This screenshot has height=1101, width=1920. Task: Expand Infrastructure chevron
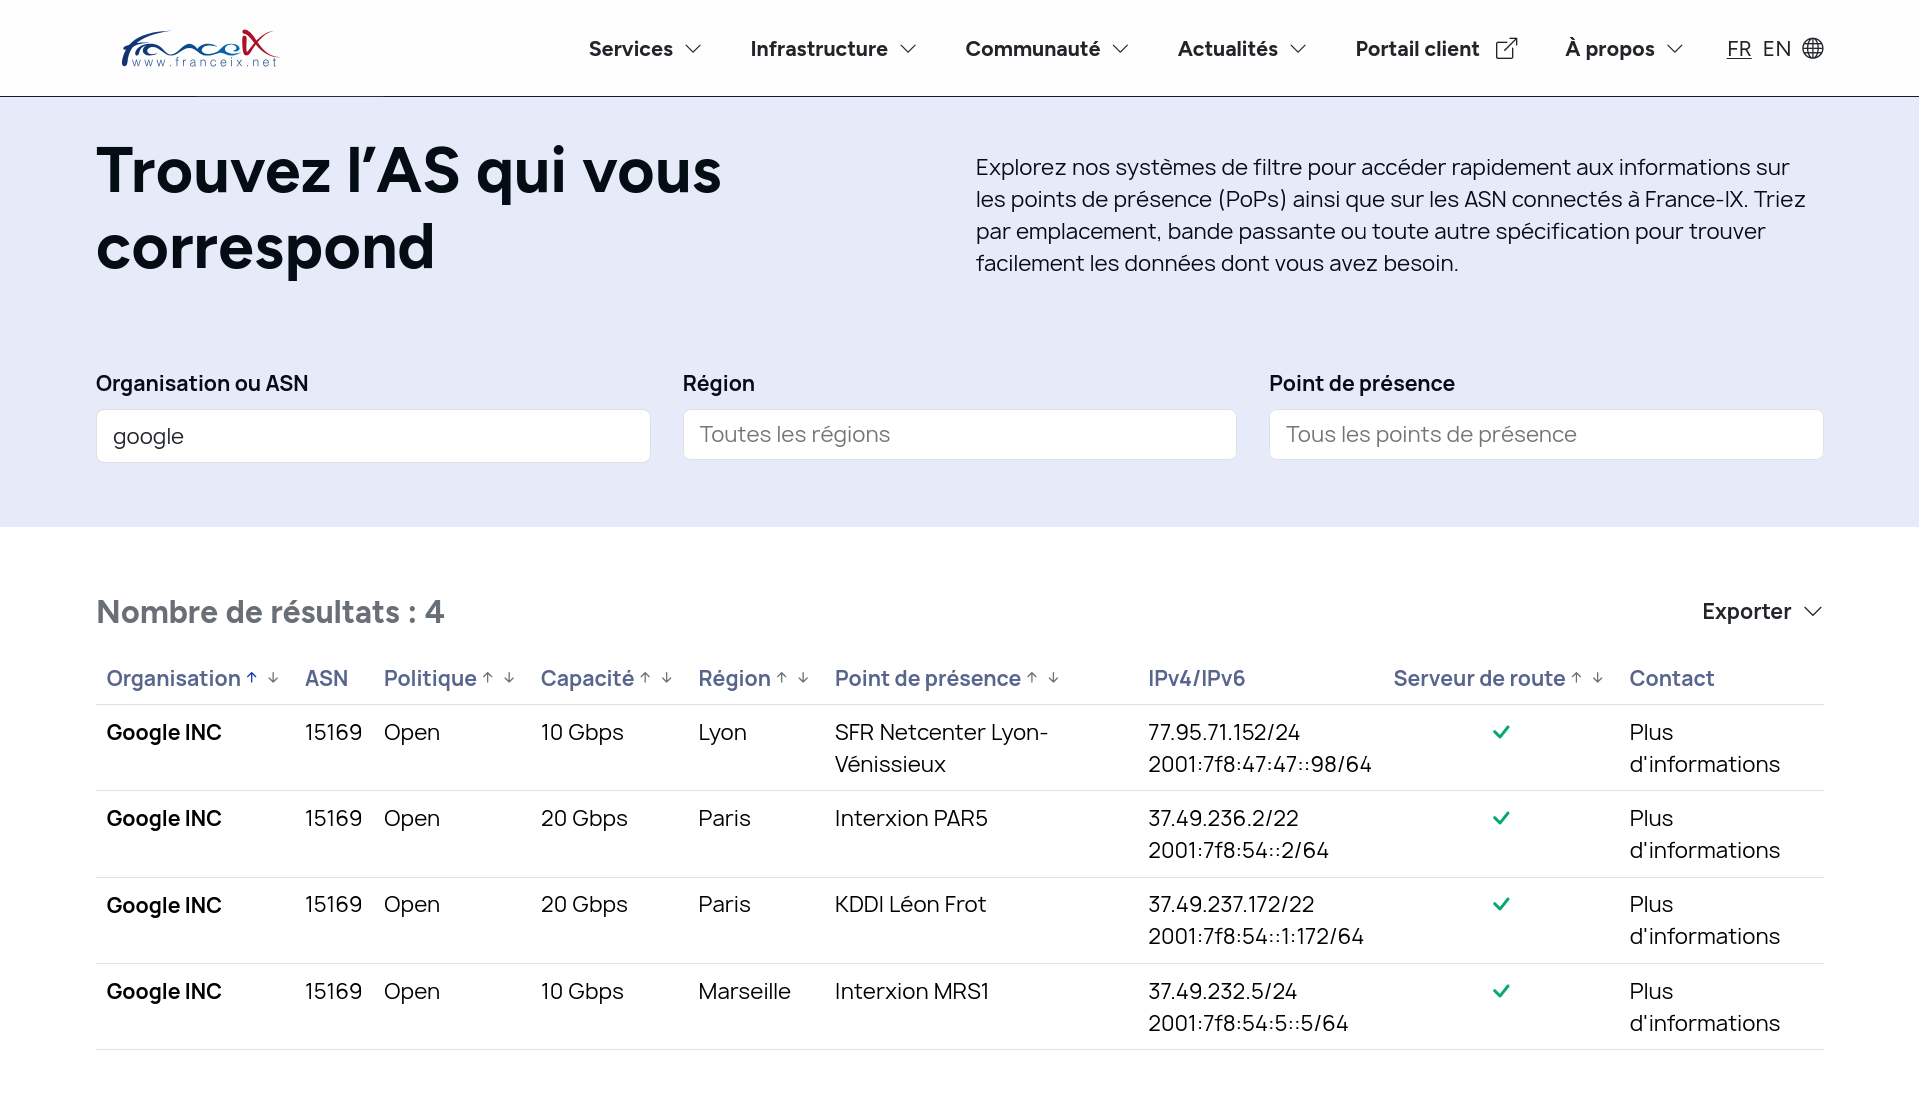coord(908,49)
